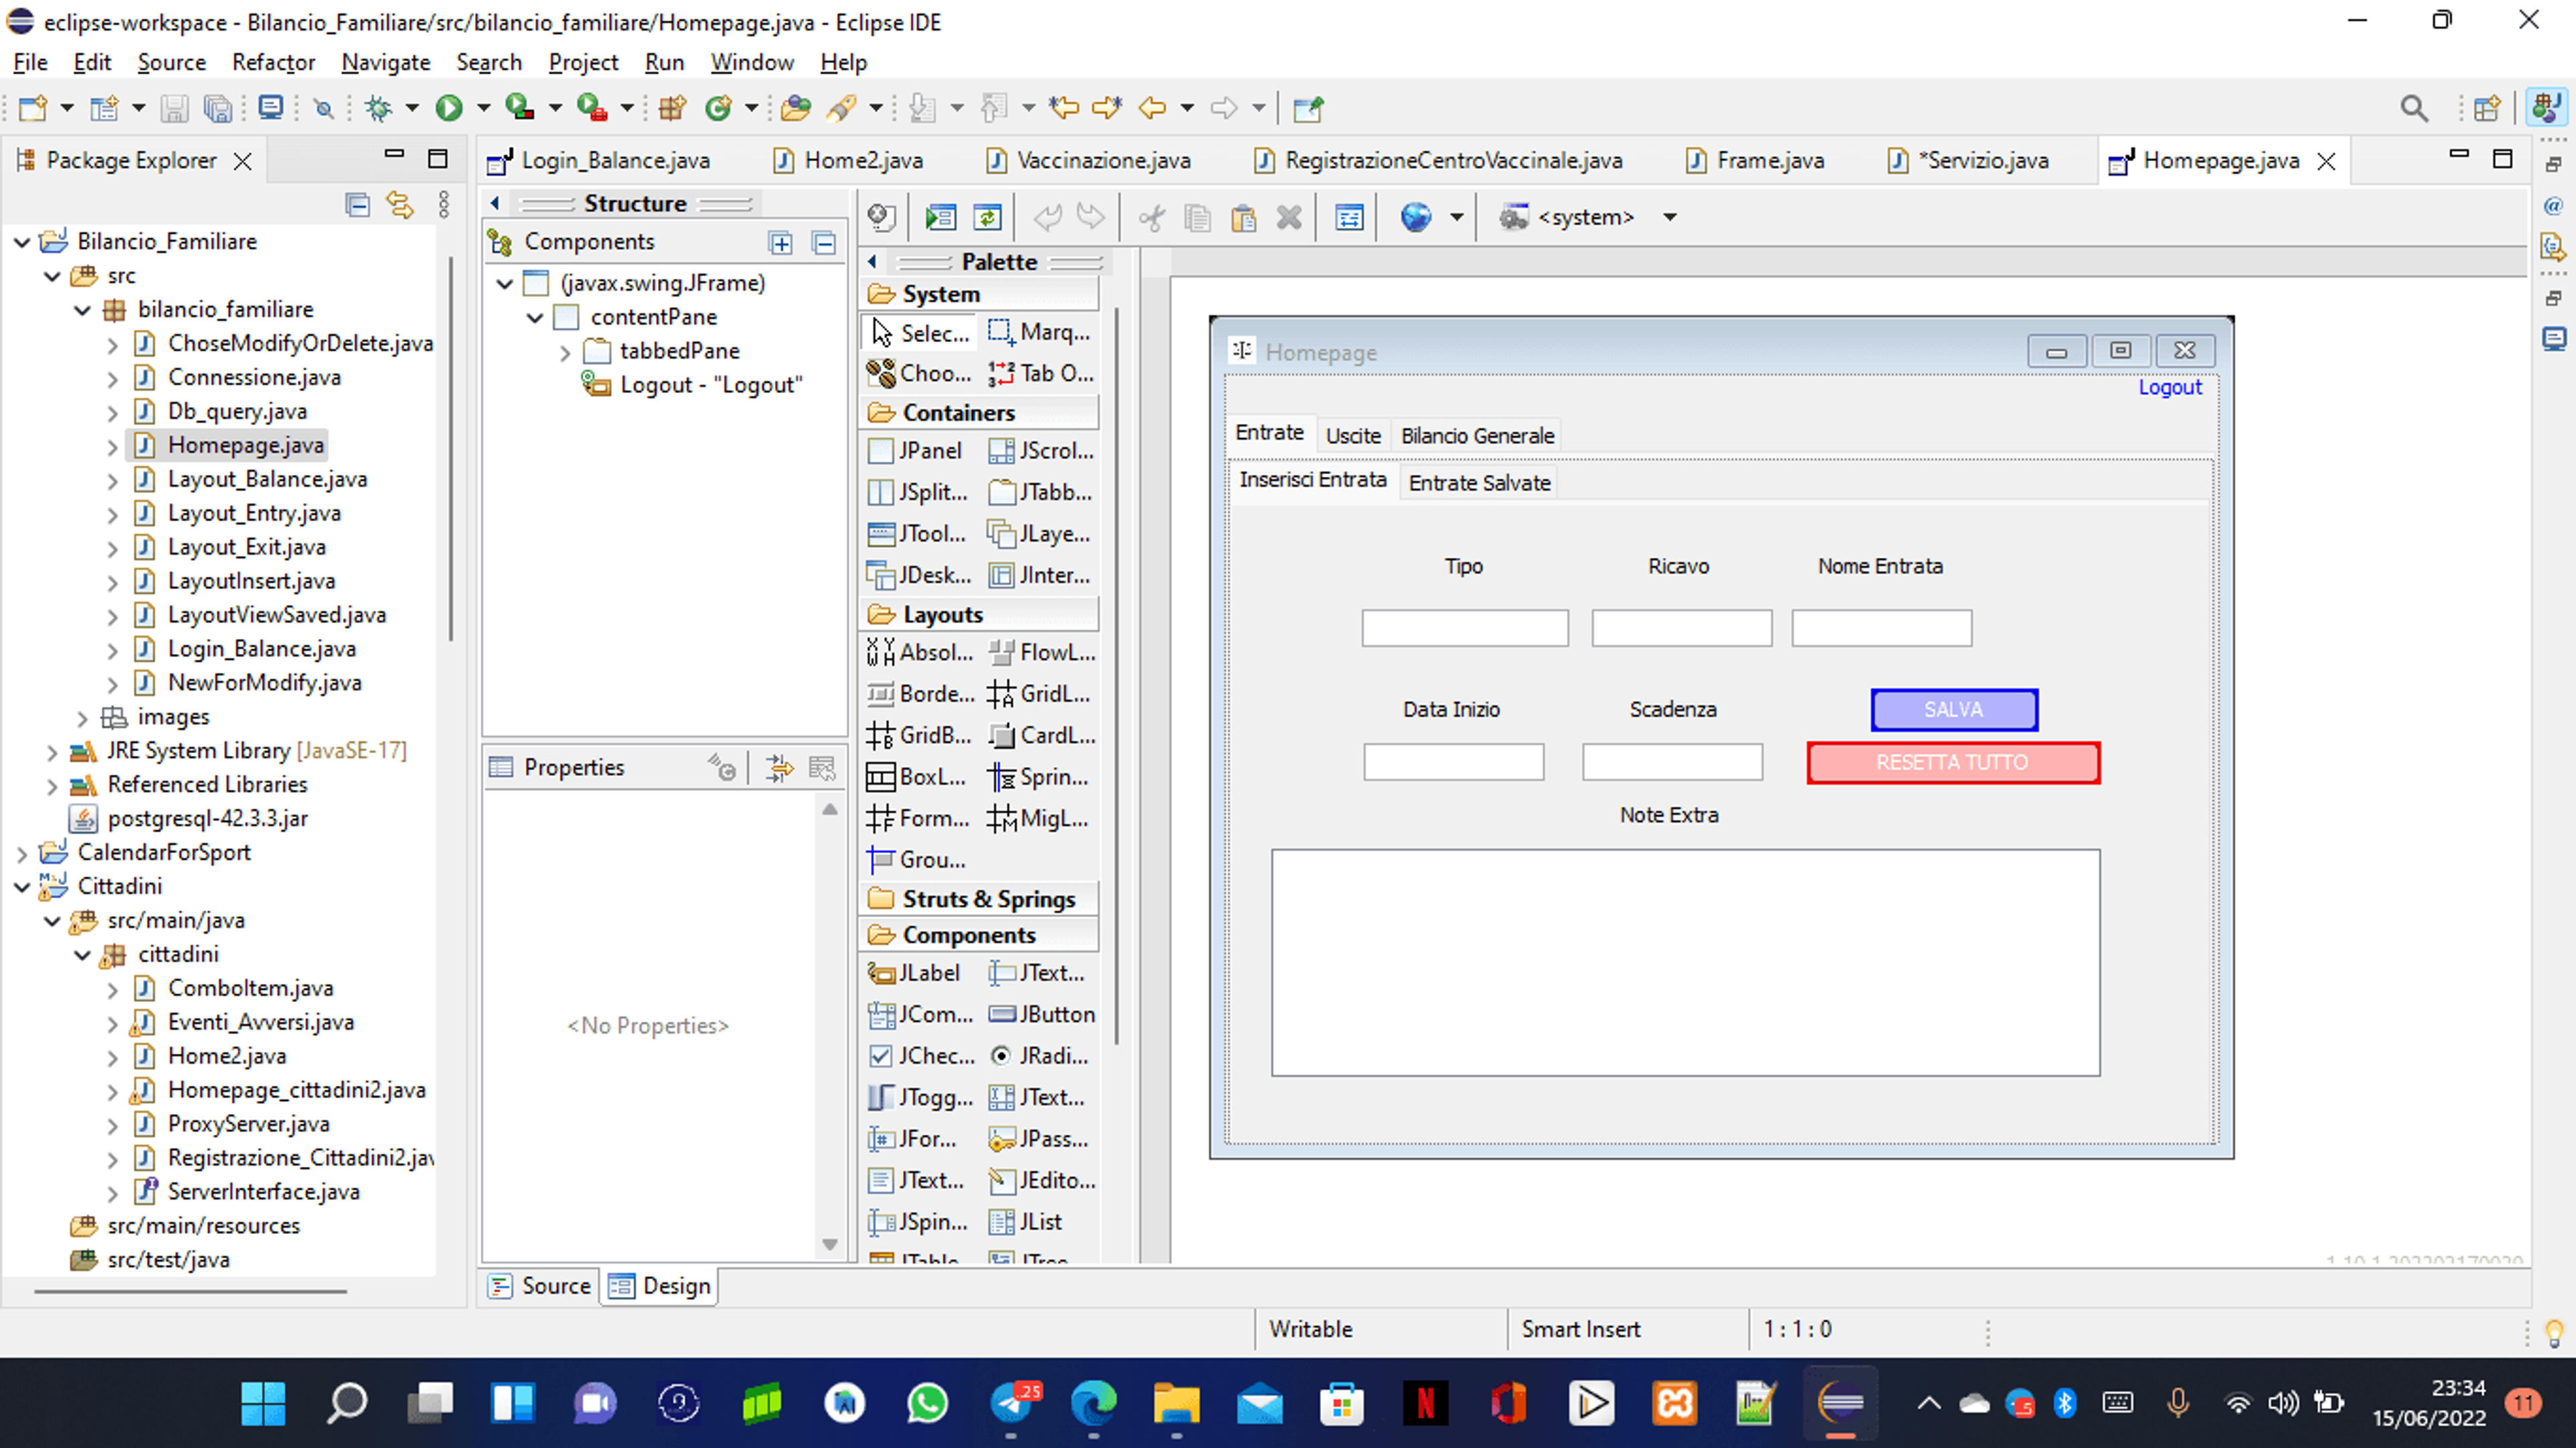The height and width of the screenshot is (1448, 2576).
Task: Expand all components with plus icon
Action: [x=780, y=242]
